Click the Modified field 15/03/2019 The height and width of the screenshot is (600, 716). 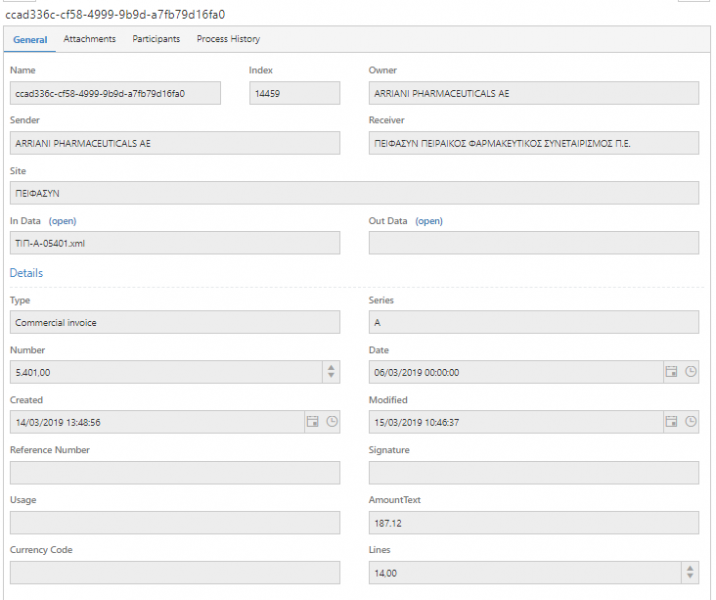[x=516, y=422]
